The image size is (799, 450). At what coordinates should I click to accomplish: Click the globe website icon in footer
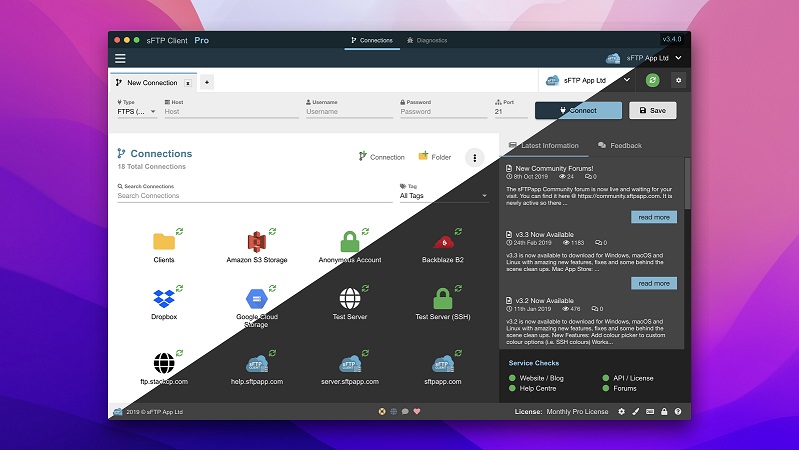click(x=393, y=411)
